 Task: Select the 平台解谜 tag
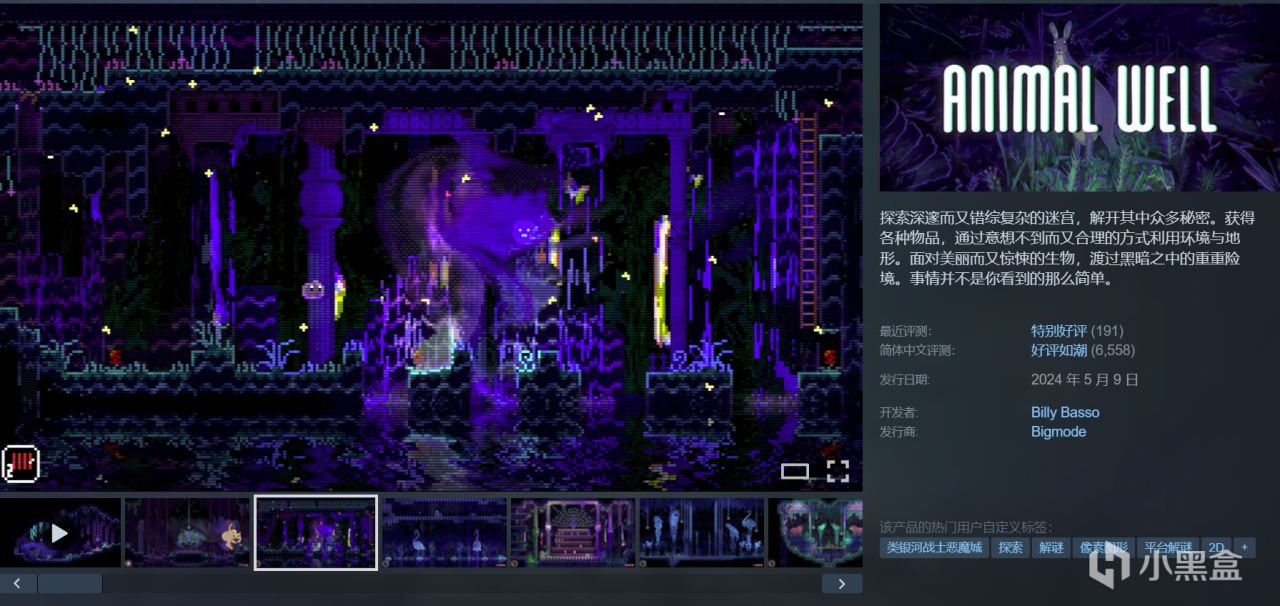pos(1168,548)
